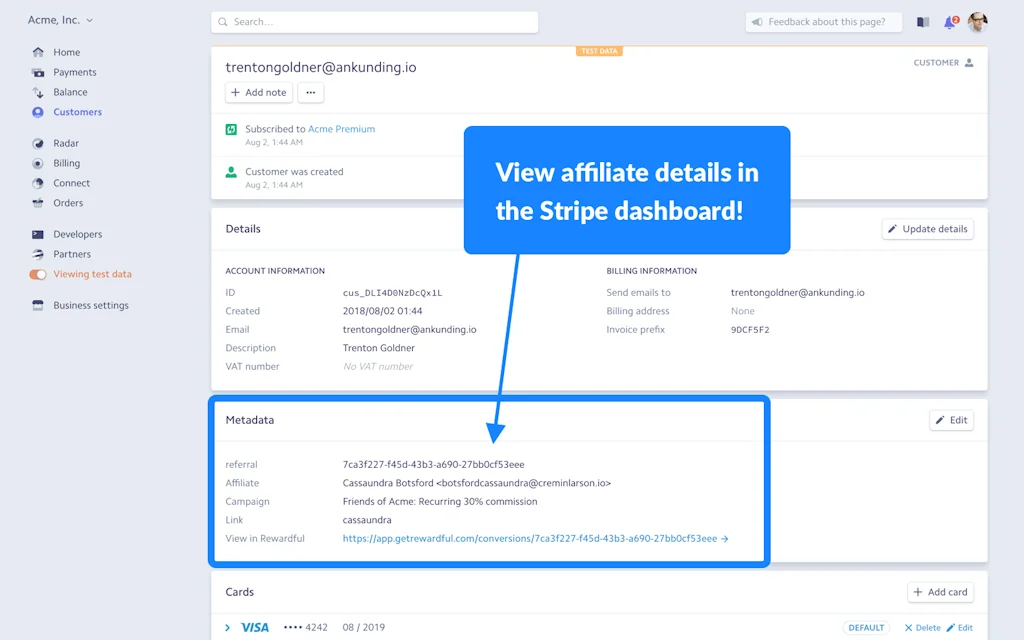1024x640 pixels.
Task: Go to Payments in sidebar
Action: 75,72
